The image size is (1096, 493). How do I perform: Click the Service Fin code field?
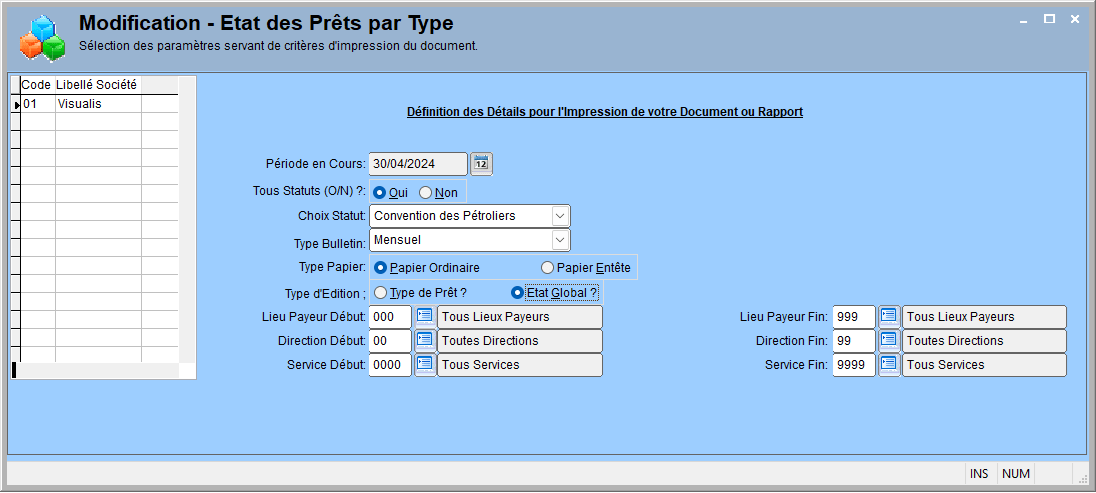[854, 364]
